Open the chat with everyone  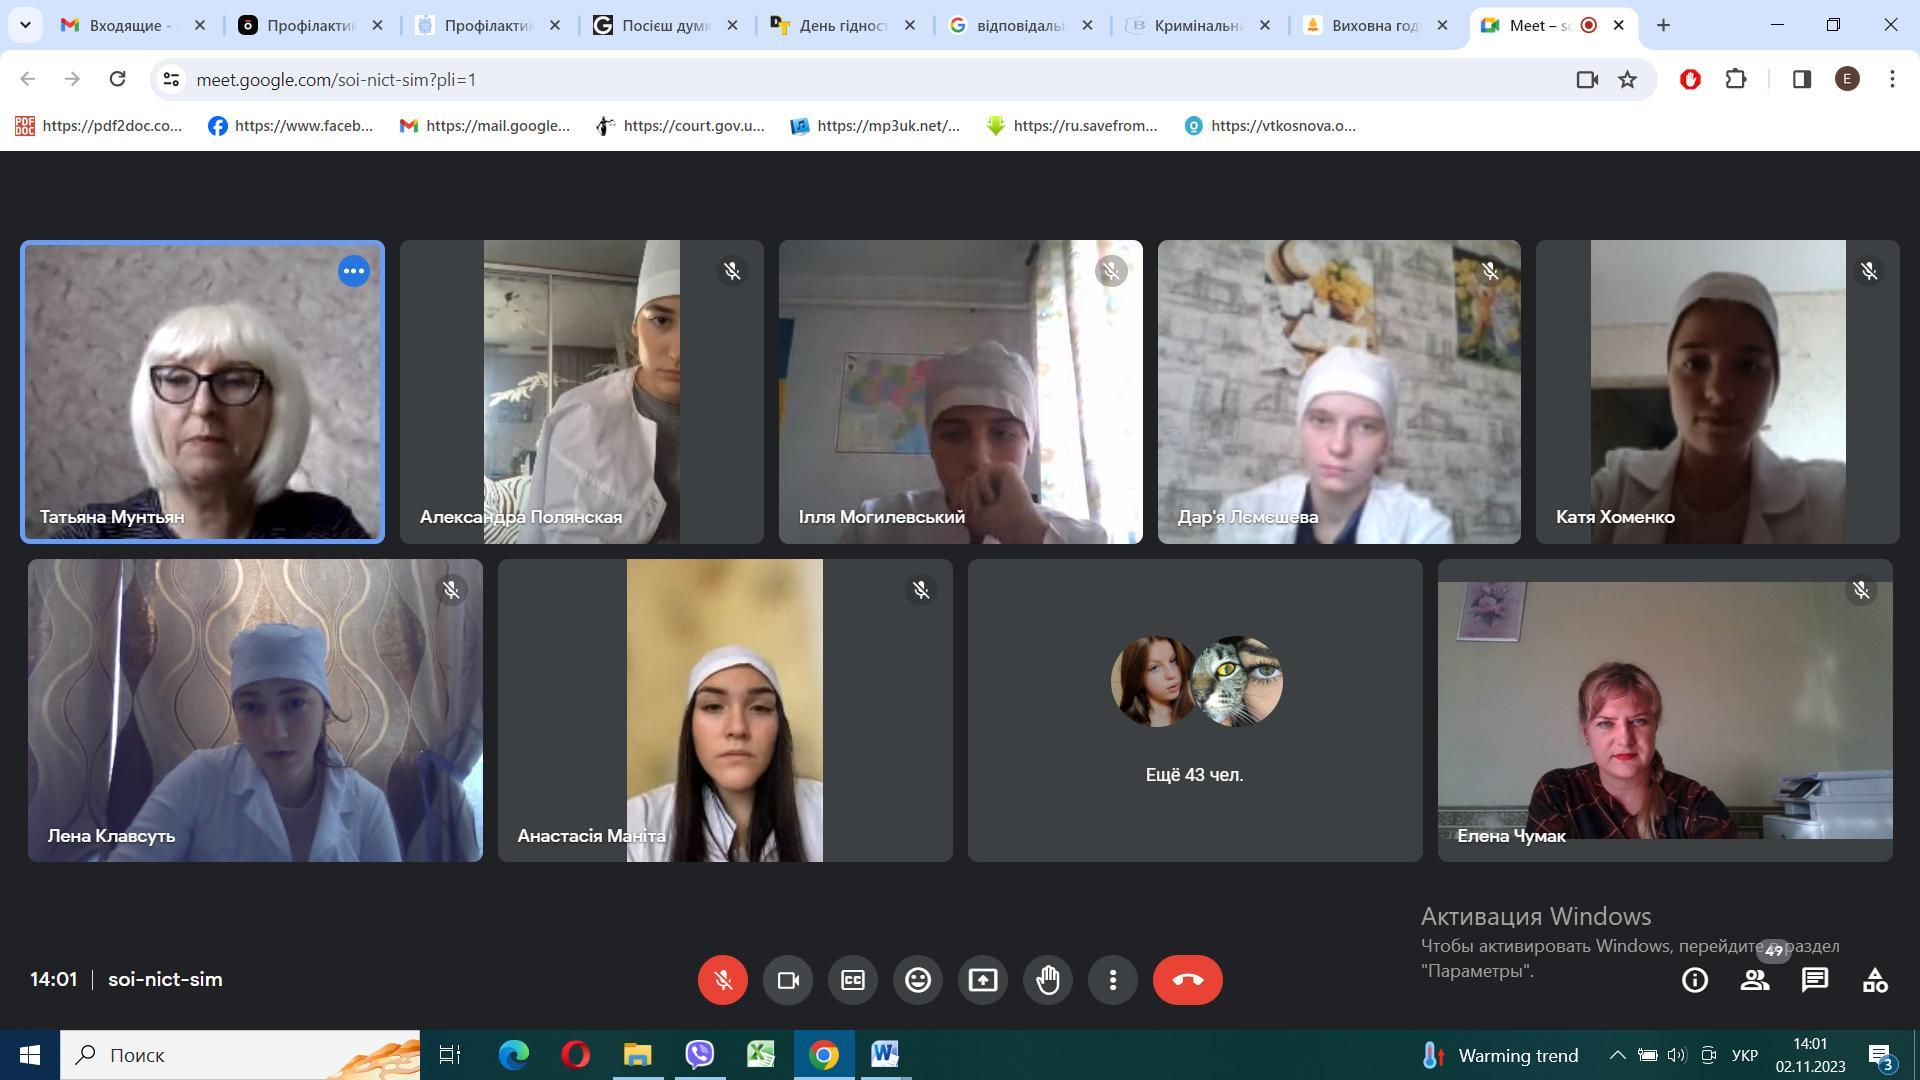point(1815,980)
